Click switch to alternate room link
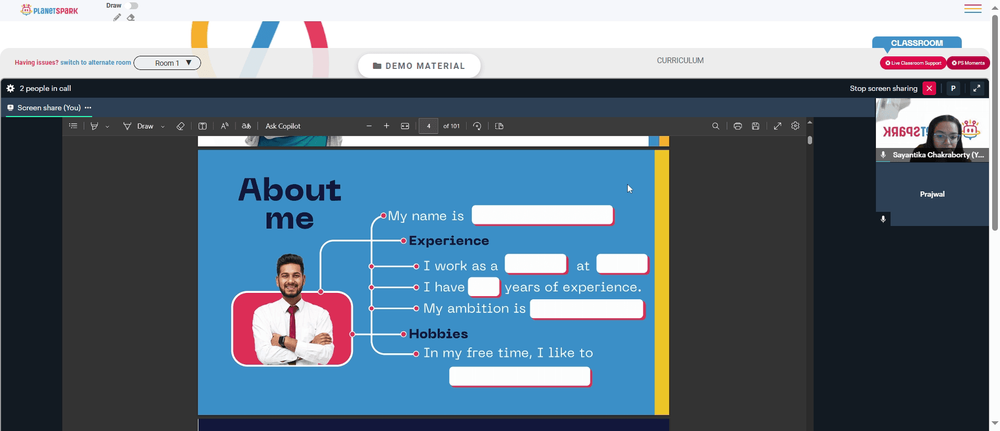 coord(96,63)
